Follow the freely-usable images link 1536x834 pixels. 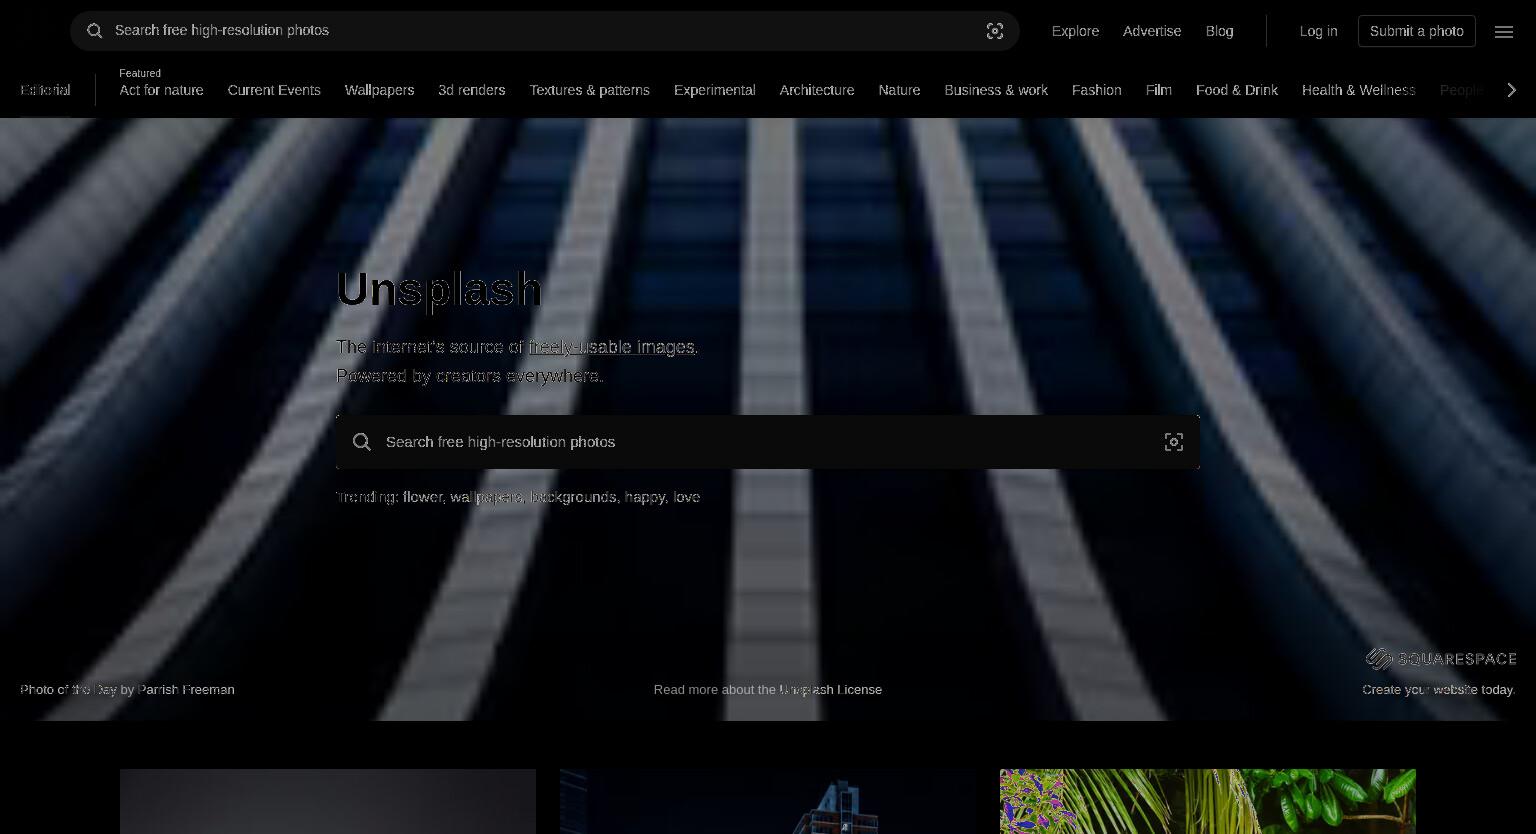click(612, 347)
